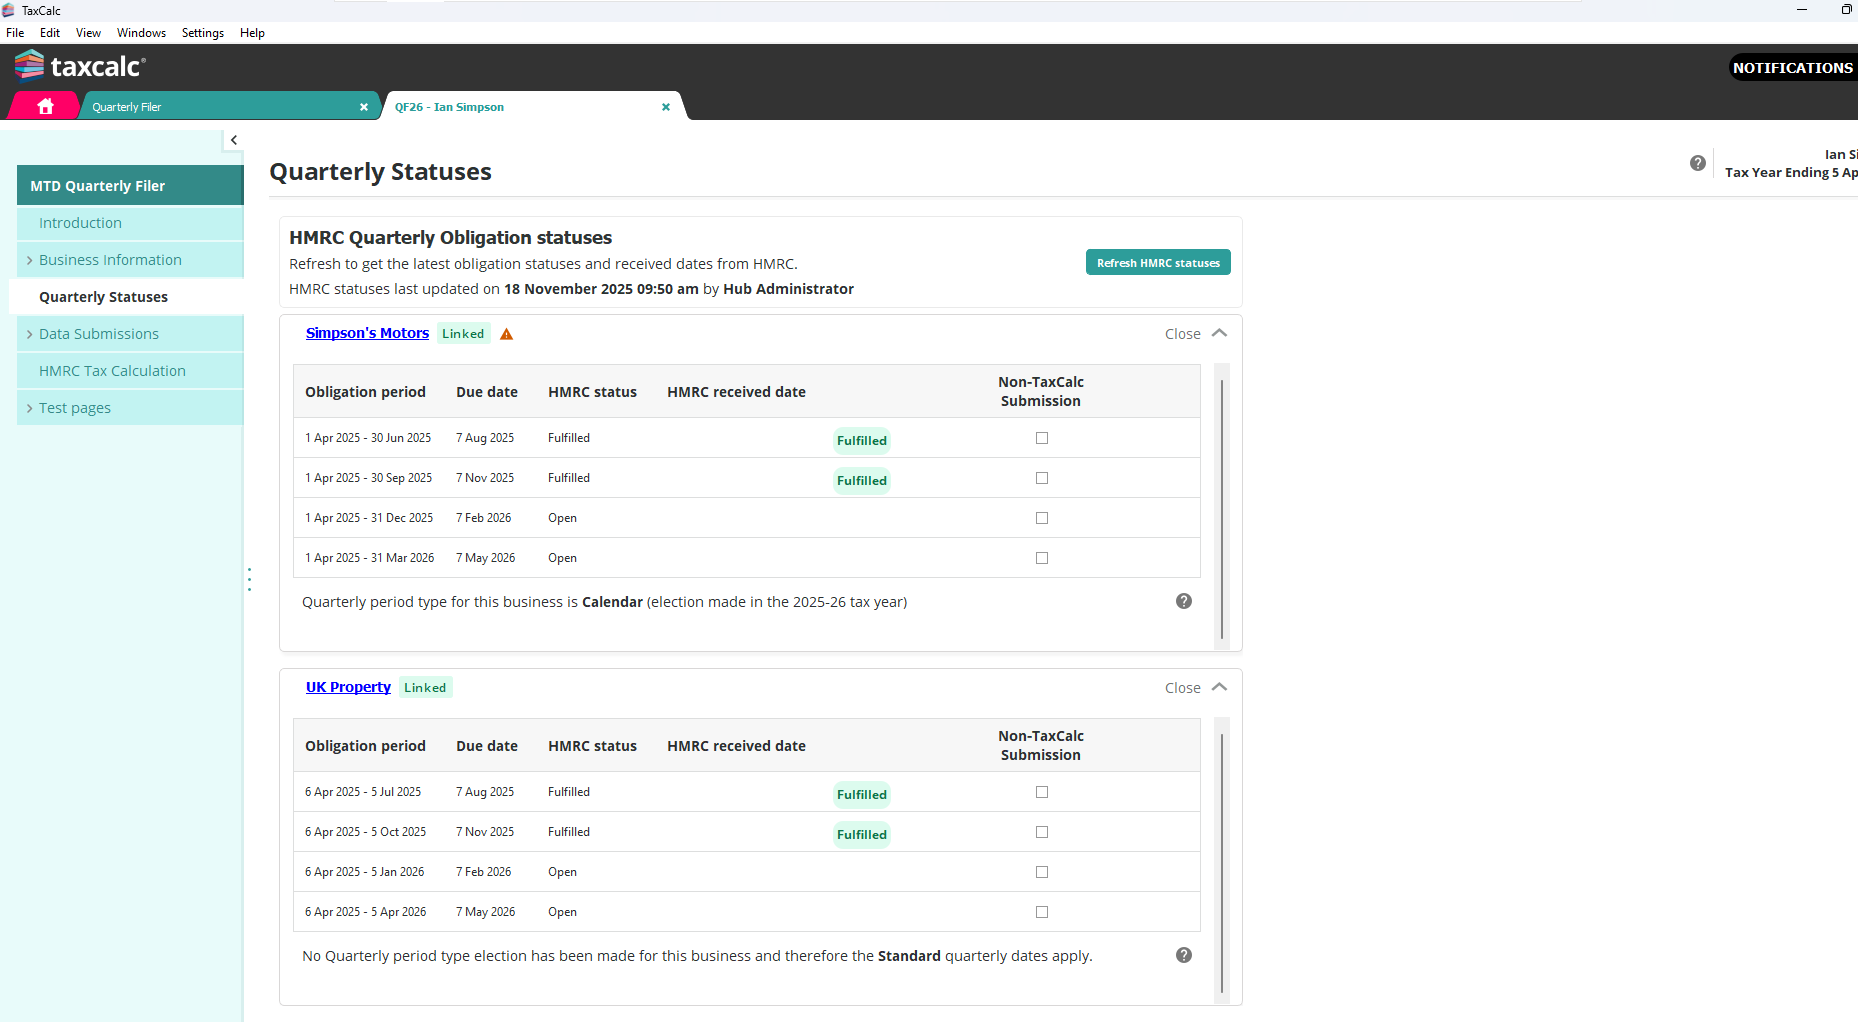The image size is (1858, 1022).
Task: Select HMRC Tax Calculation in the sidebar
Action: (130, 371)
